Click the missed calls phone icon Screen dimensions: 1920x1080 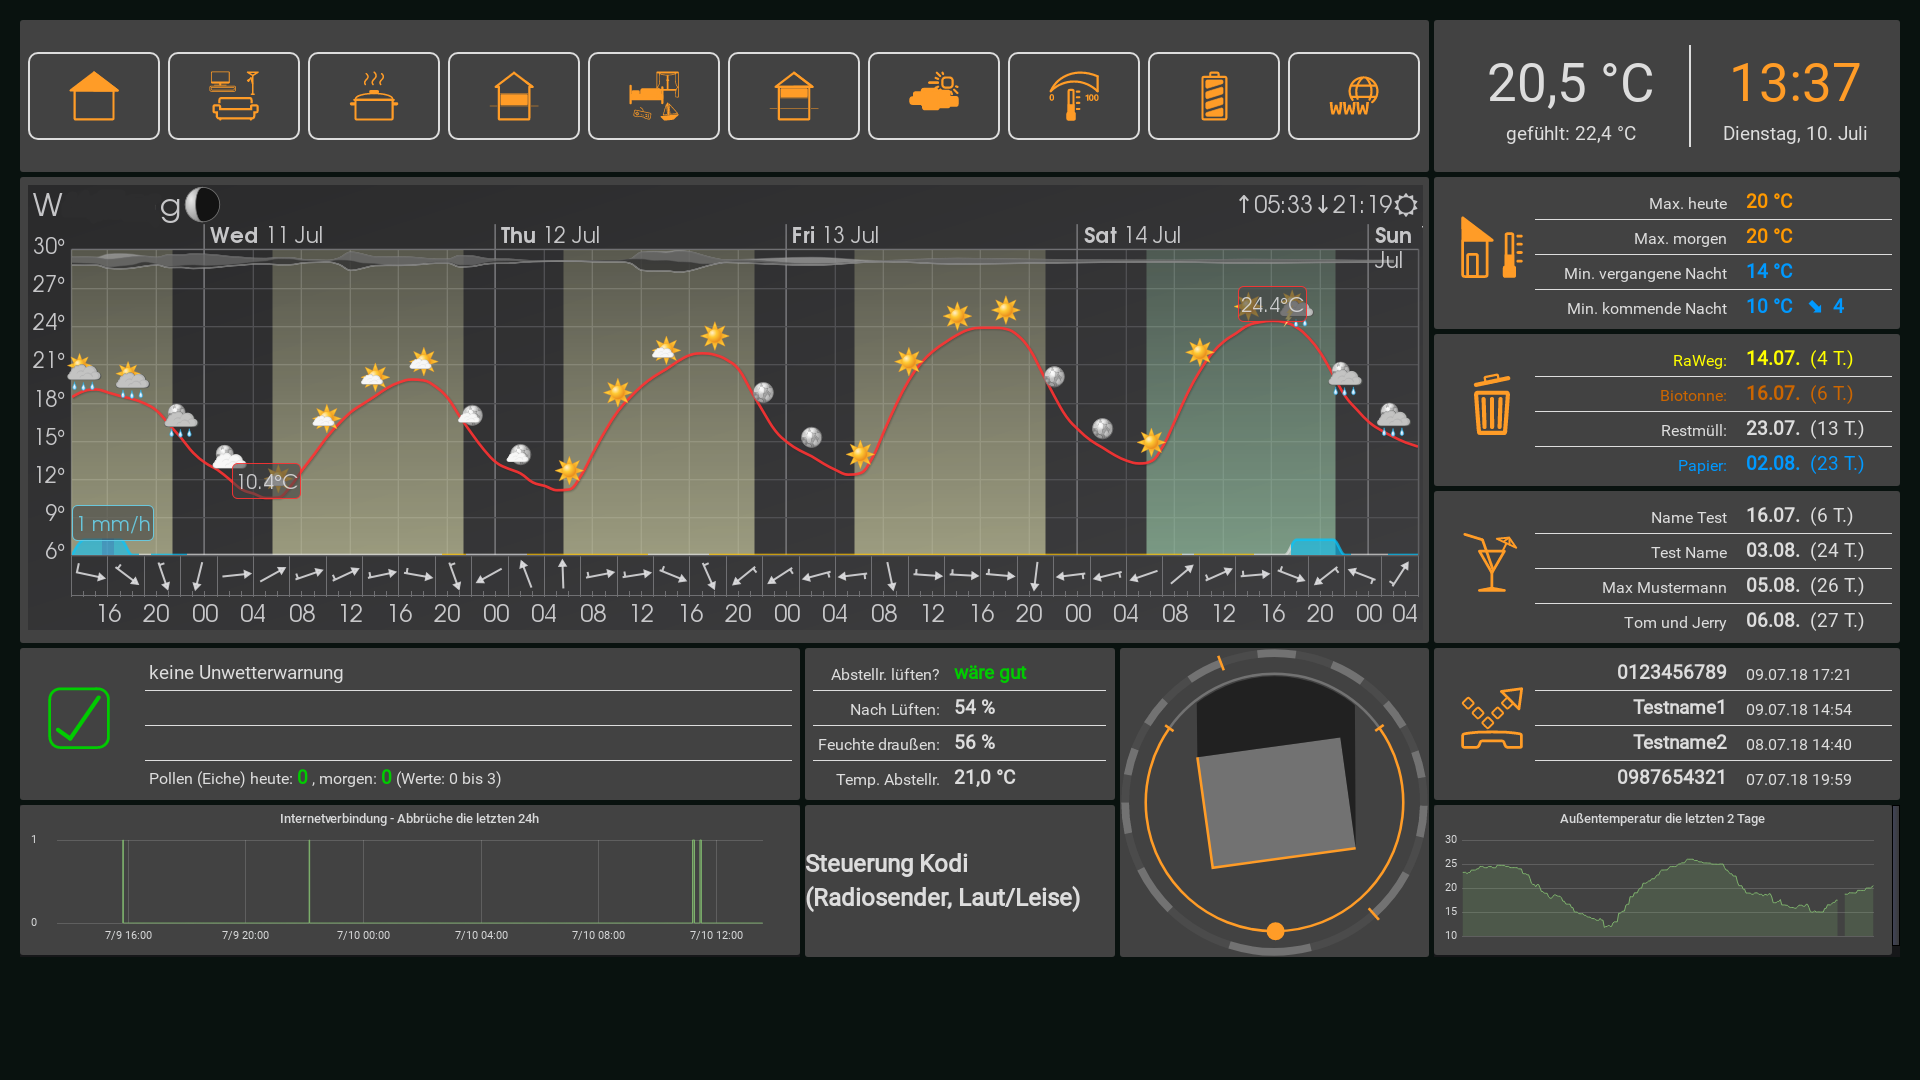tap(1491, 718)
